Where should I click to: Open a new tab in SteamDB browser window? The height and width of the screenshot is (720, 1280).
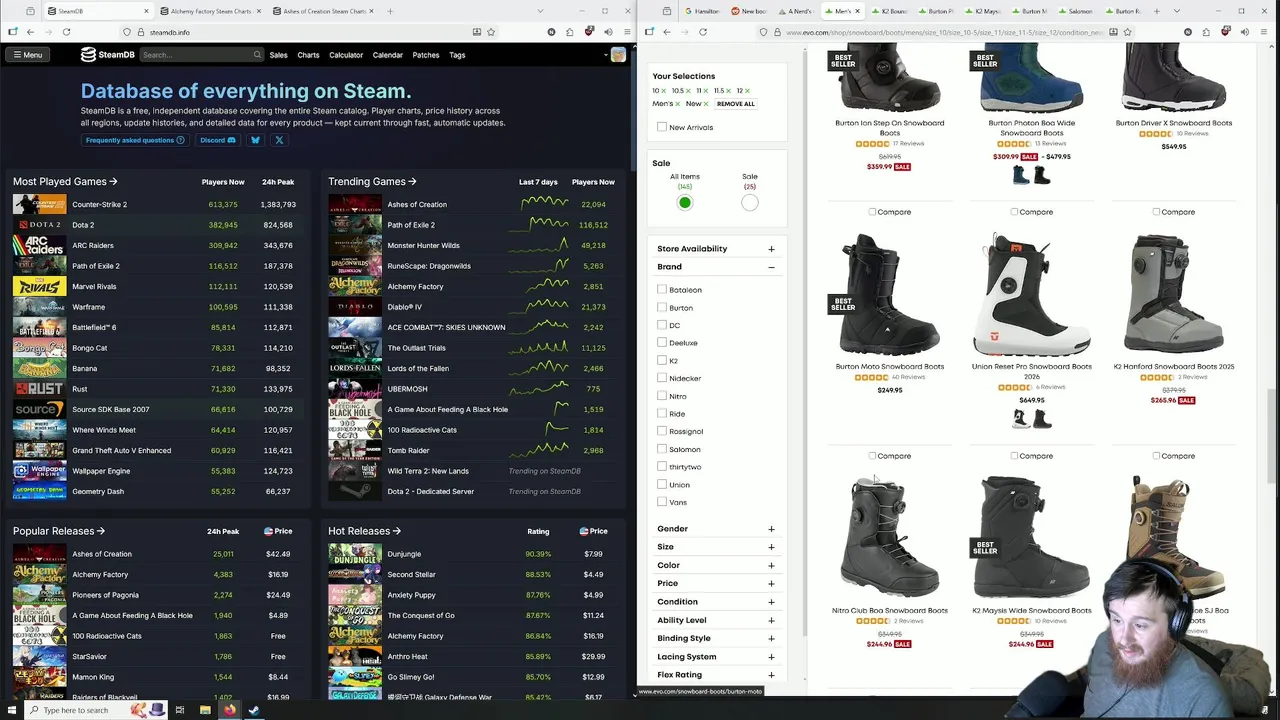pyautogui.click(x=390, y=11)
